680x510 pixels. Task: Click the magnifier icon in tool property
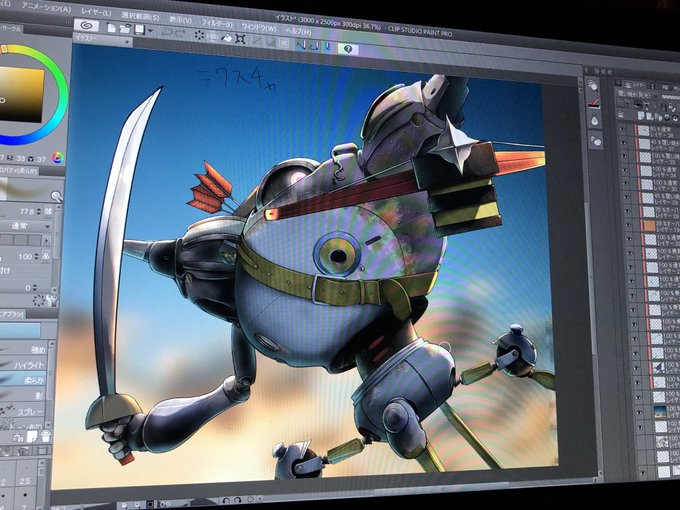tap(57, 196)
